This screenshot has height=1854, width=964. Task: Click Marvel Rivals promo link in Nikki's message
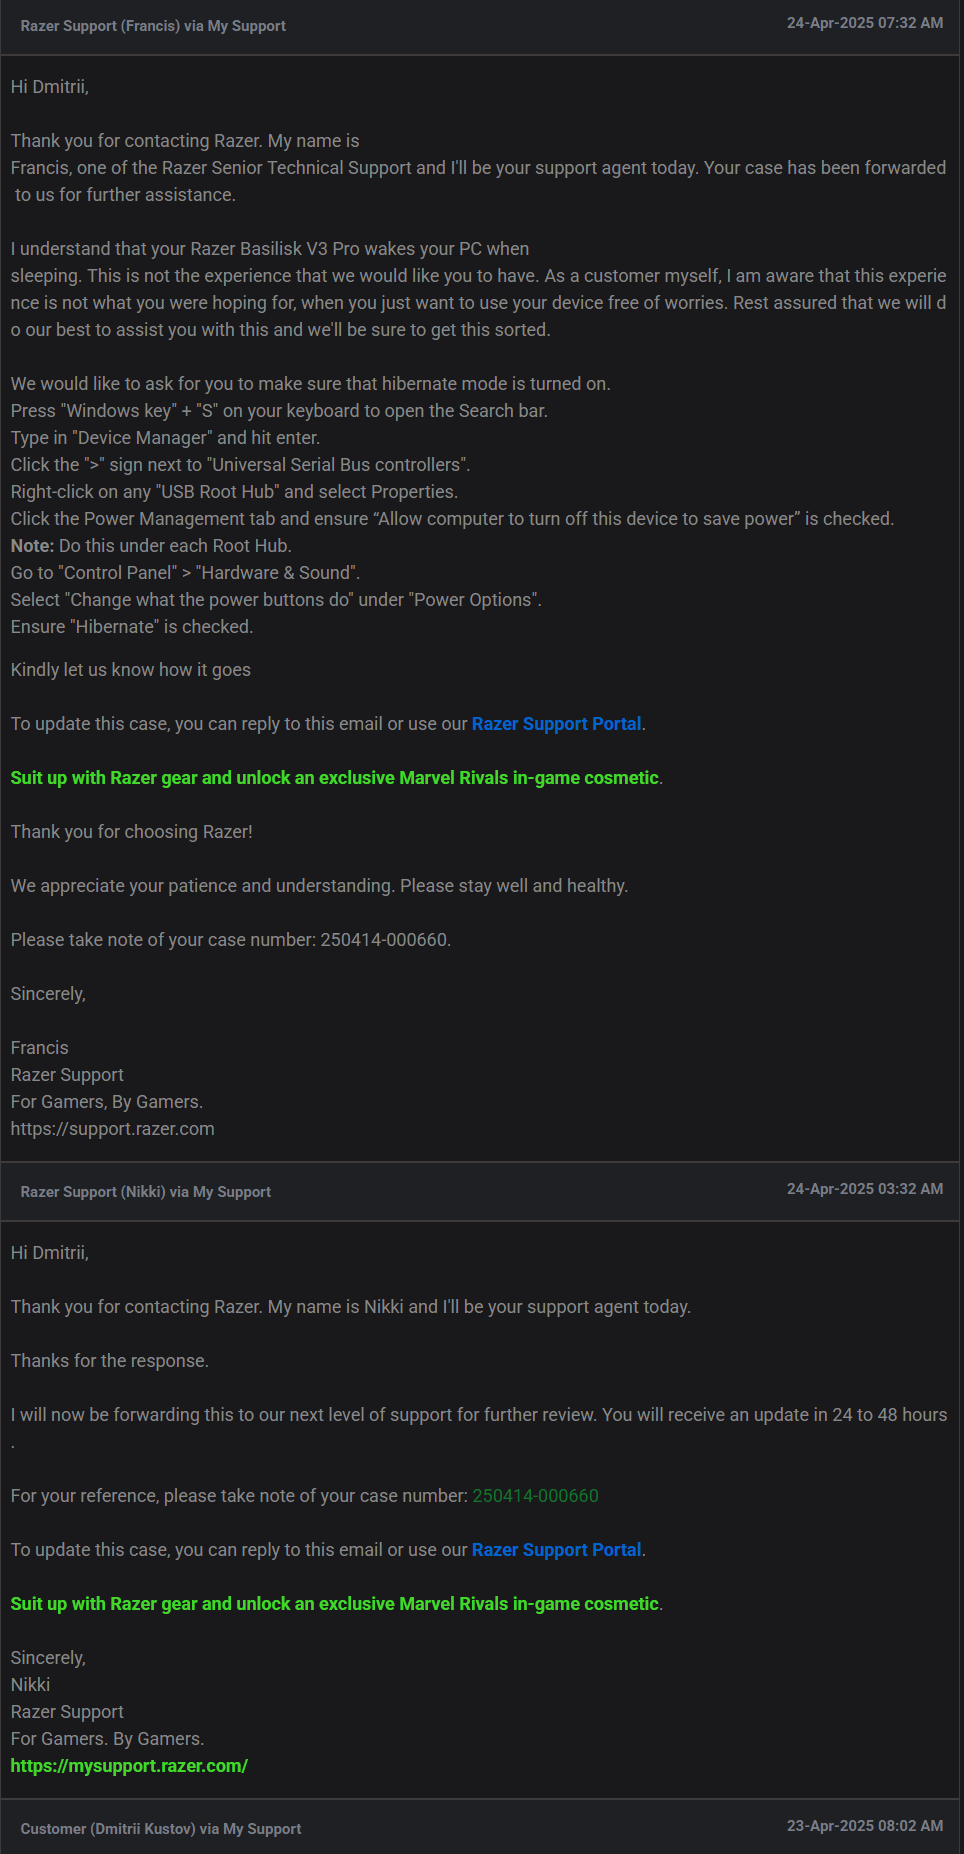[335, 1604]
